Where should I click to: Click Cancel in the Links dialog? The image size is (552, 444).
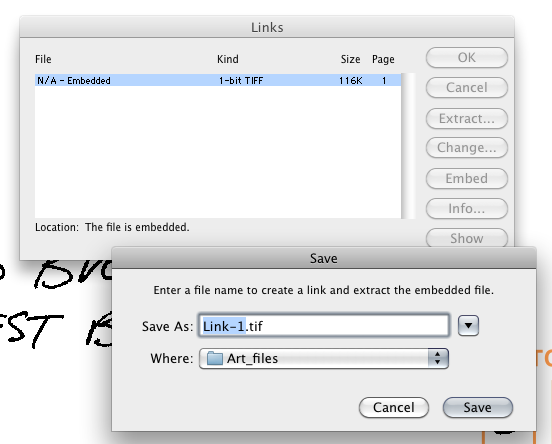[x=467, y=88]
